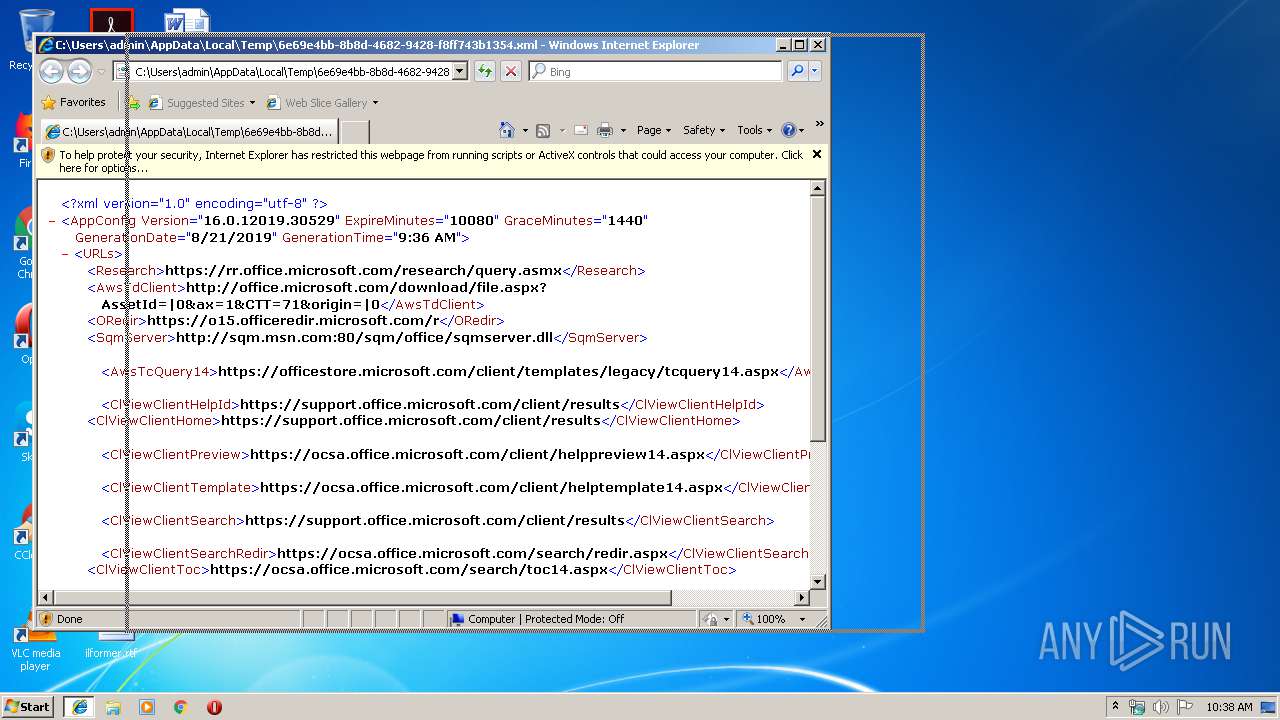The width and height of the screenshot is (1280, 720).
Task: Open the Action Center flag icon
Action: (1185, 707)
